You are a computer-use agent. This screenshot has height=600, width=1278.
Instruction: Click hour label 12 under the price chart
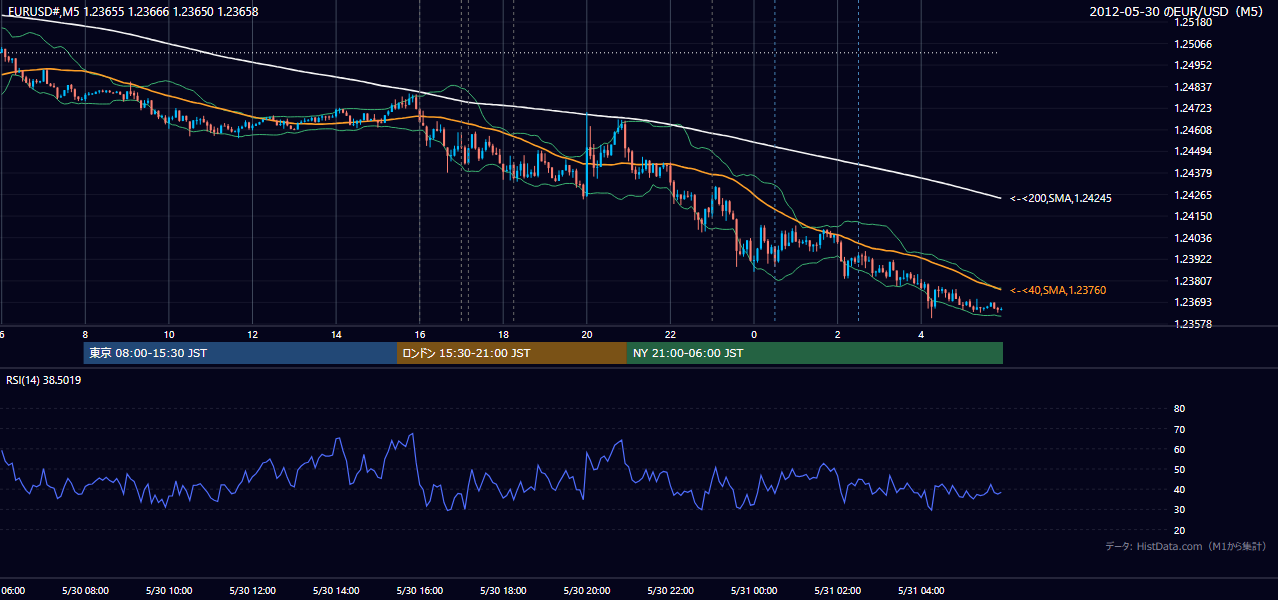(x=252, y=335)
